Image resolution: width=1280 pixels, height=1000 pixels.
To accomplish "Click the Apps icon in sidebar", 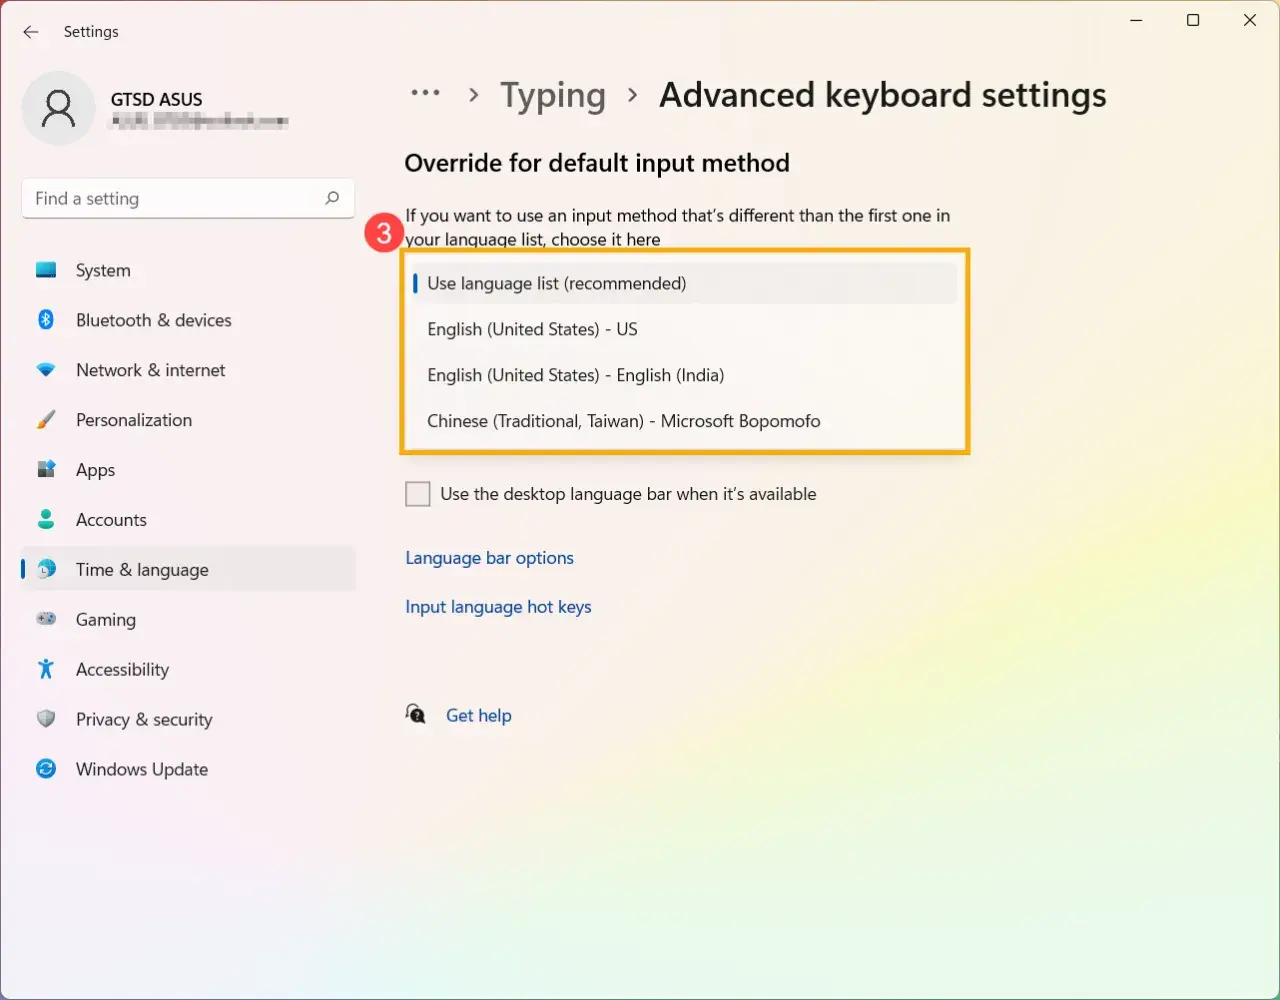I will pos(46,470).
